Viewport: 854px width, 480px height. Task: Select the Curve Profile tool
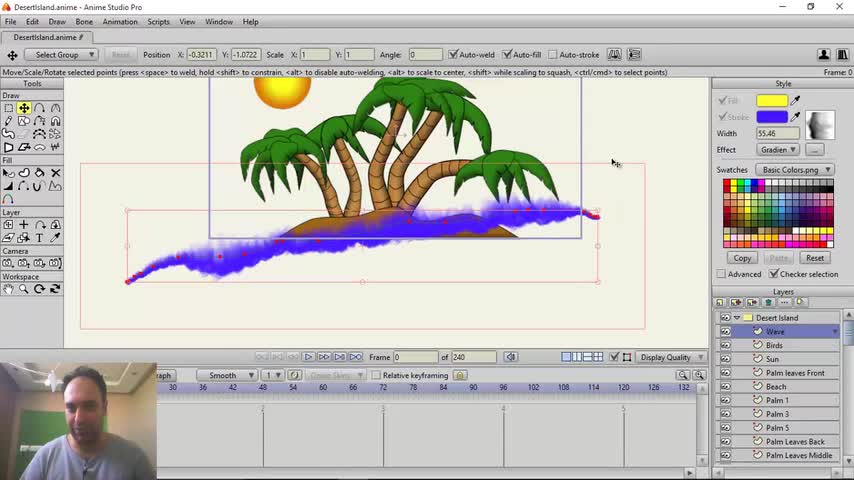coord(55,186)
